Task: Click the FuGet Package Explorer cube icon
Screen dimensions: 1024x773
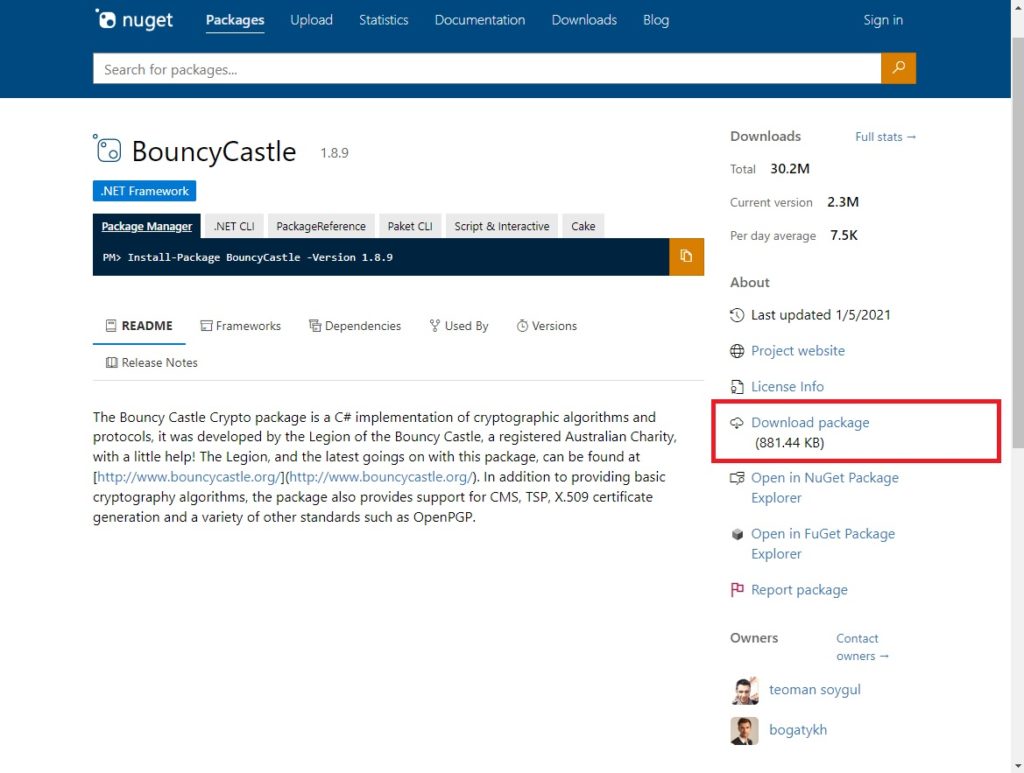Action: coord(737,534)
